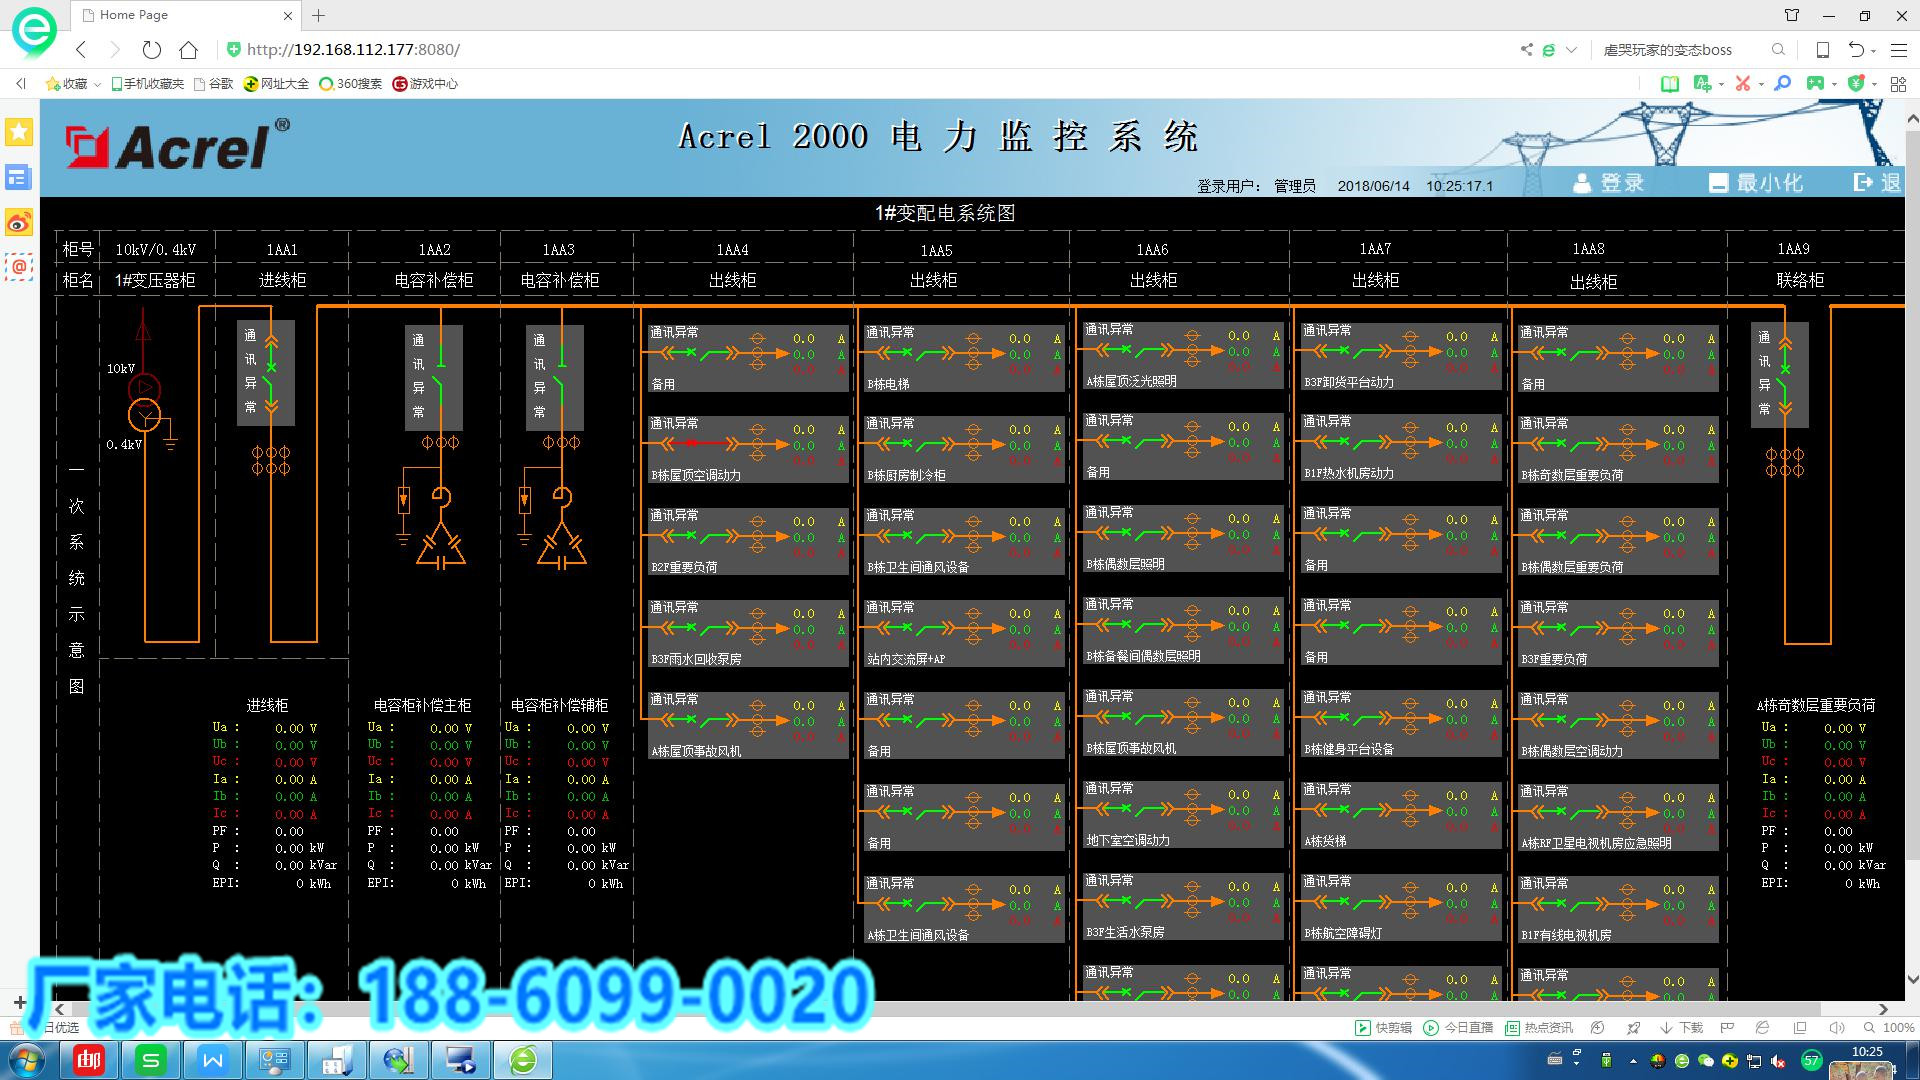Open the dropdown arrow next to undo icon
Image resolution: width=1920 pixels, height=1080 pixels.
(1873, 50)
